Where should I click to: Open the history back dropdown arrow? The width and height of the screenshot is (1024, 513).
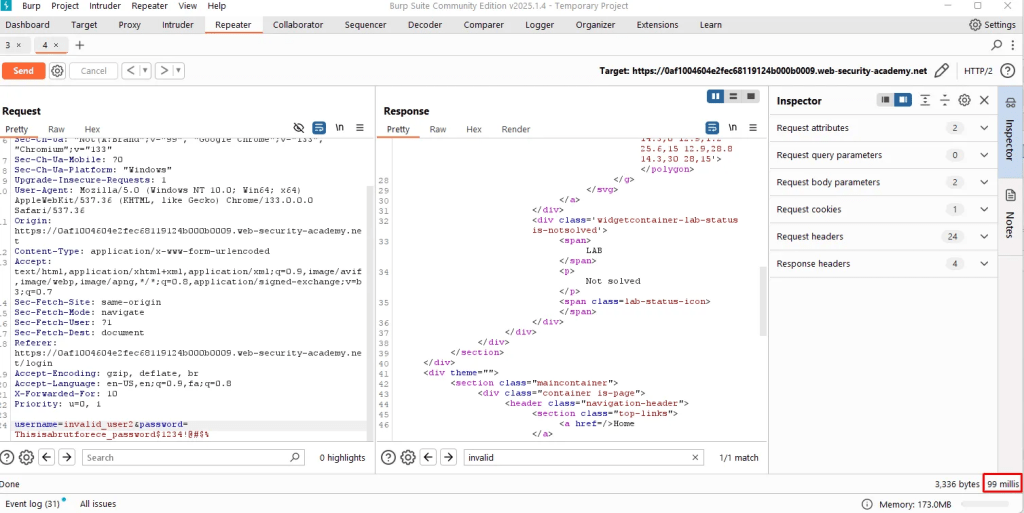coord(145,71)
